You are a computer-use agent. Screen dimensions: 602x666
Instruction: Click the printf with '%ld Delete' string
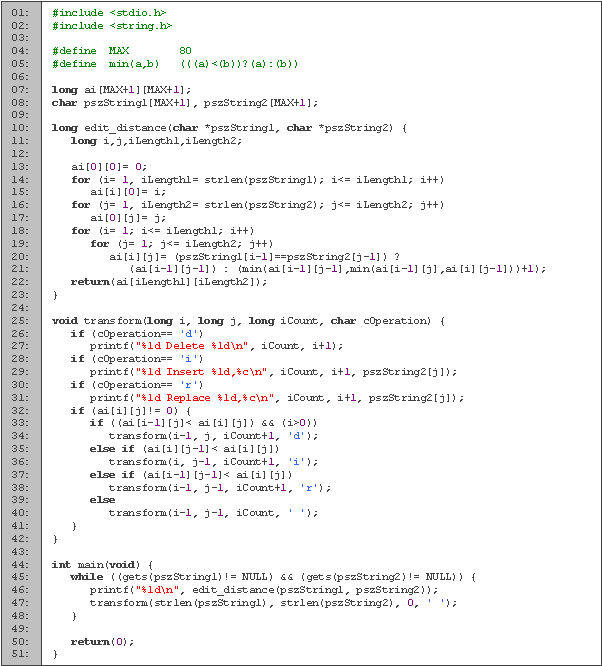click(x=216, y=346)
